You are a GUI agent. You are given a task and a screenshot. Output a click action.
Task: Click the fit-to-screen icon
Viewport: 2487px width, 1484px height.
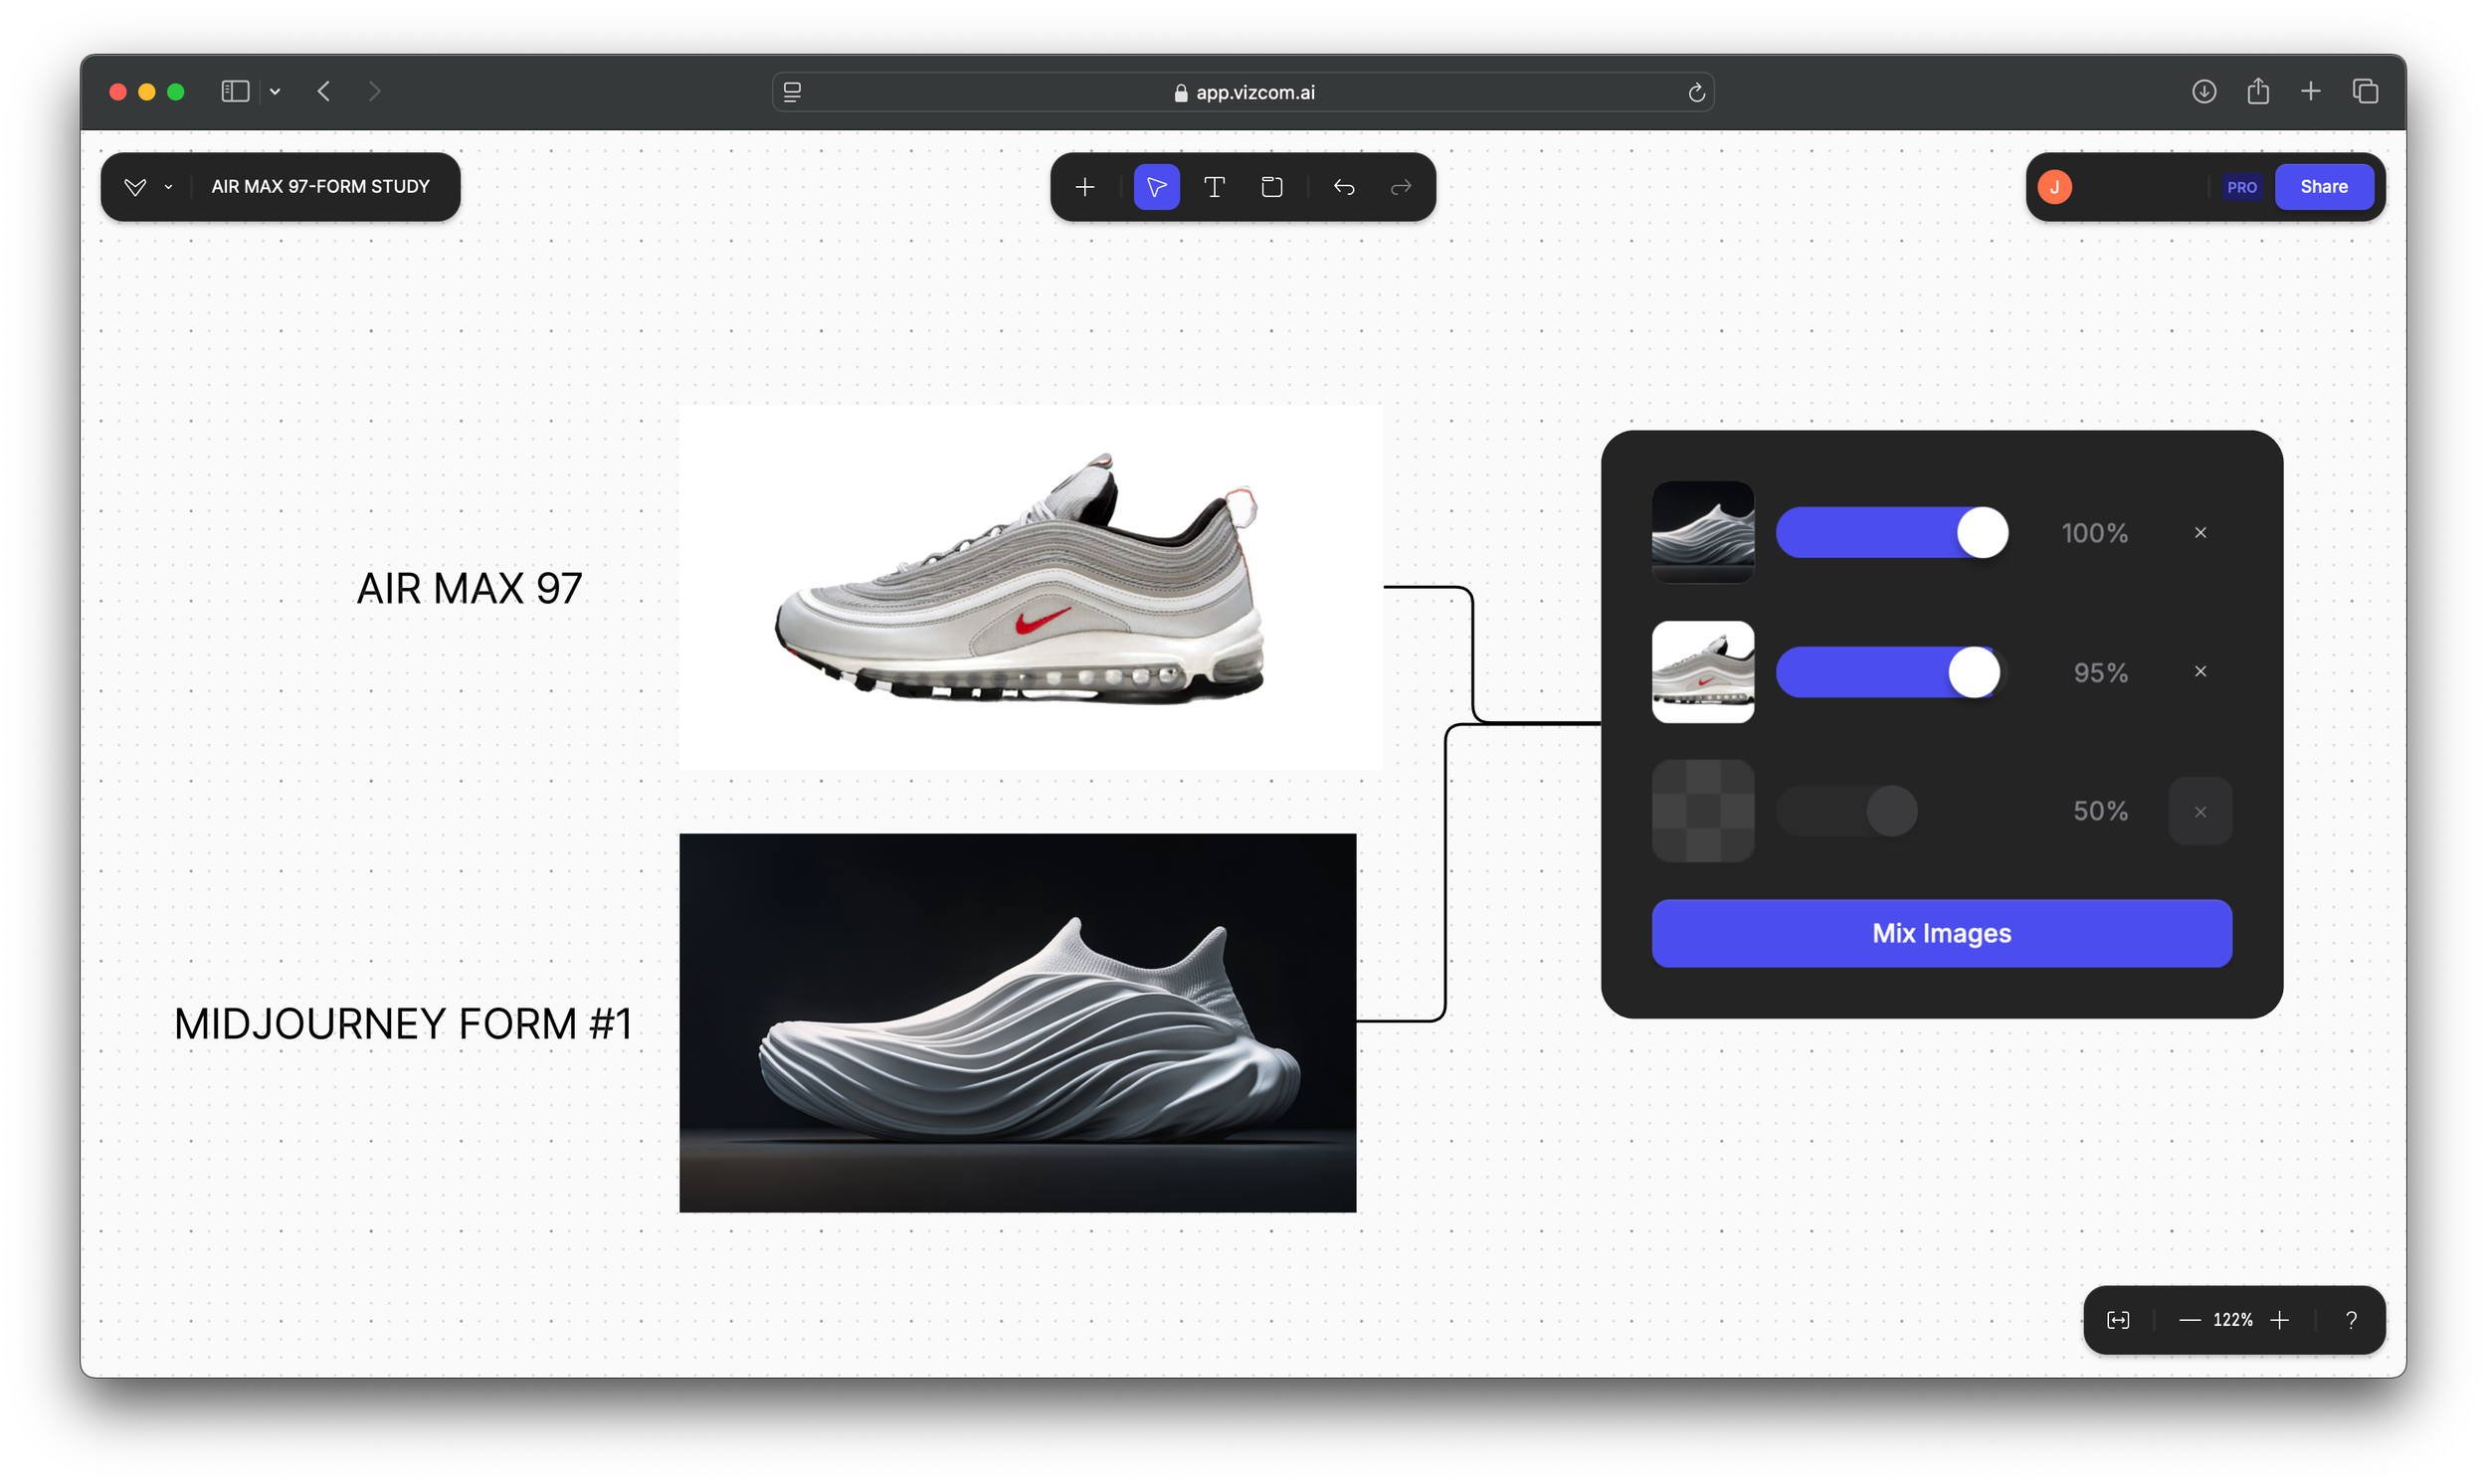pyautogui.click(x=2117, y=1320)
